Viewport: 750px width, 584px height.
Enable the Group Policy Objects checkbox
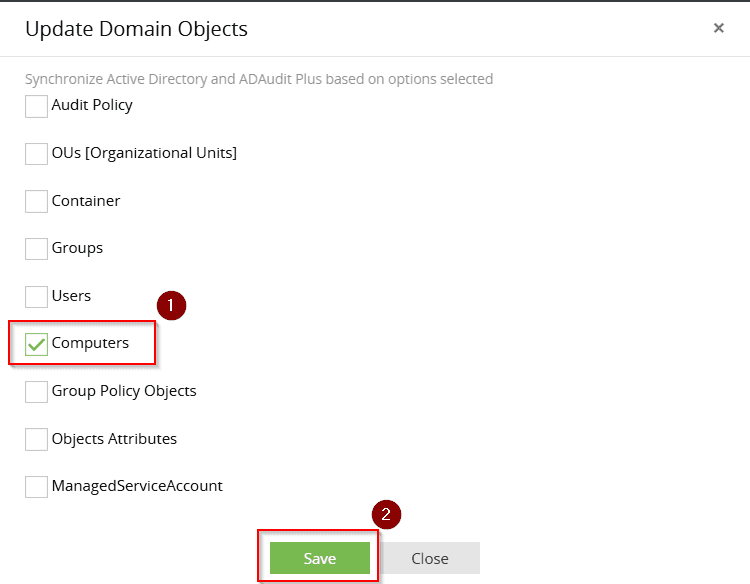pos(36,391)
